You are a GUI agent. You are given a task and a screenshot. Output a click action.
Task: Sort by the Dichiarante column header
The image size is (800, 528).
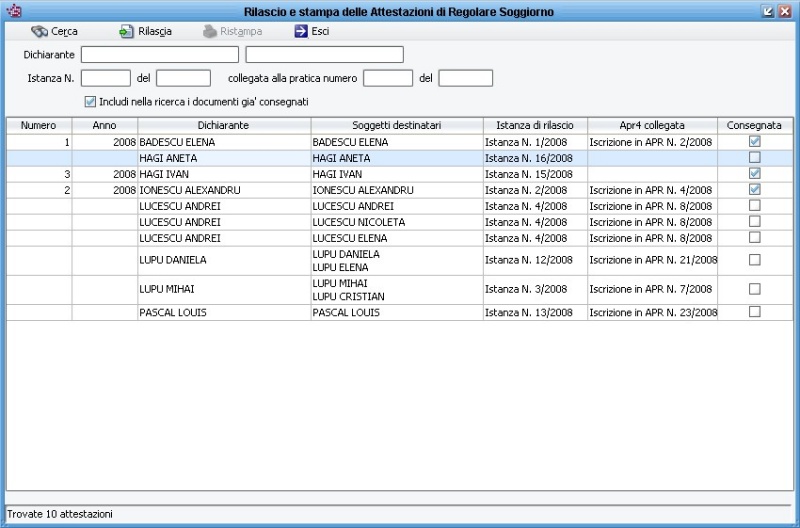click(223, 125)
